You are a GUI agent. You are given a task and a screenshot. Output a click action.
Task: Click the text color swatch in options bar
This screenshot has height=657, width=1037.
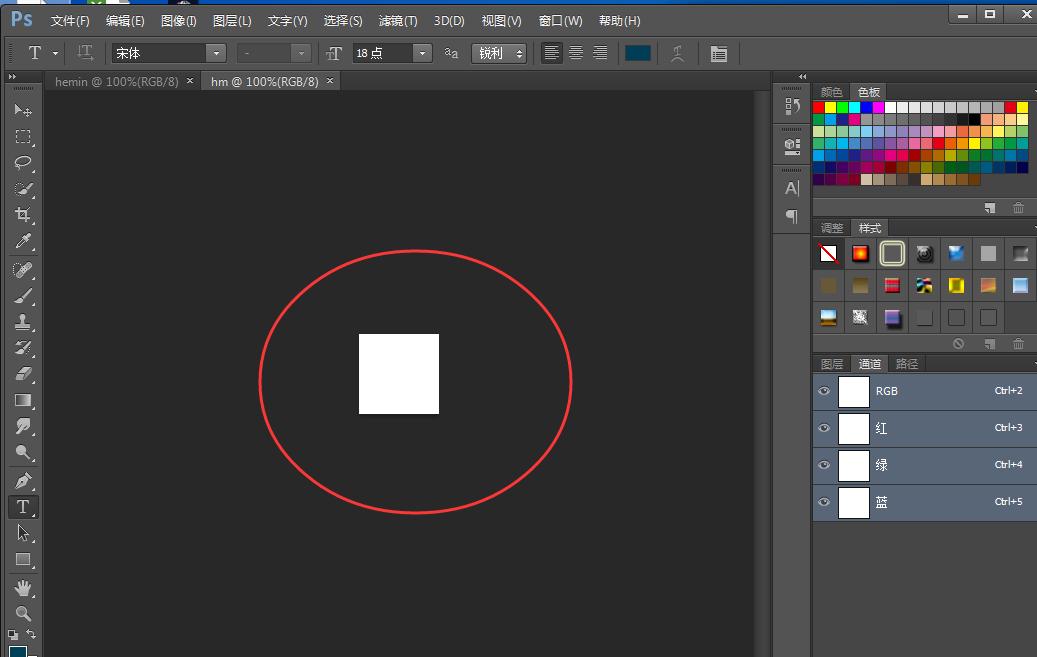pos(638,54)
